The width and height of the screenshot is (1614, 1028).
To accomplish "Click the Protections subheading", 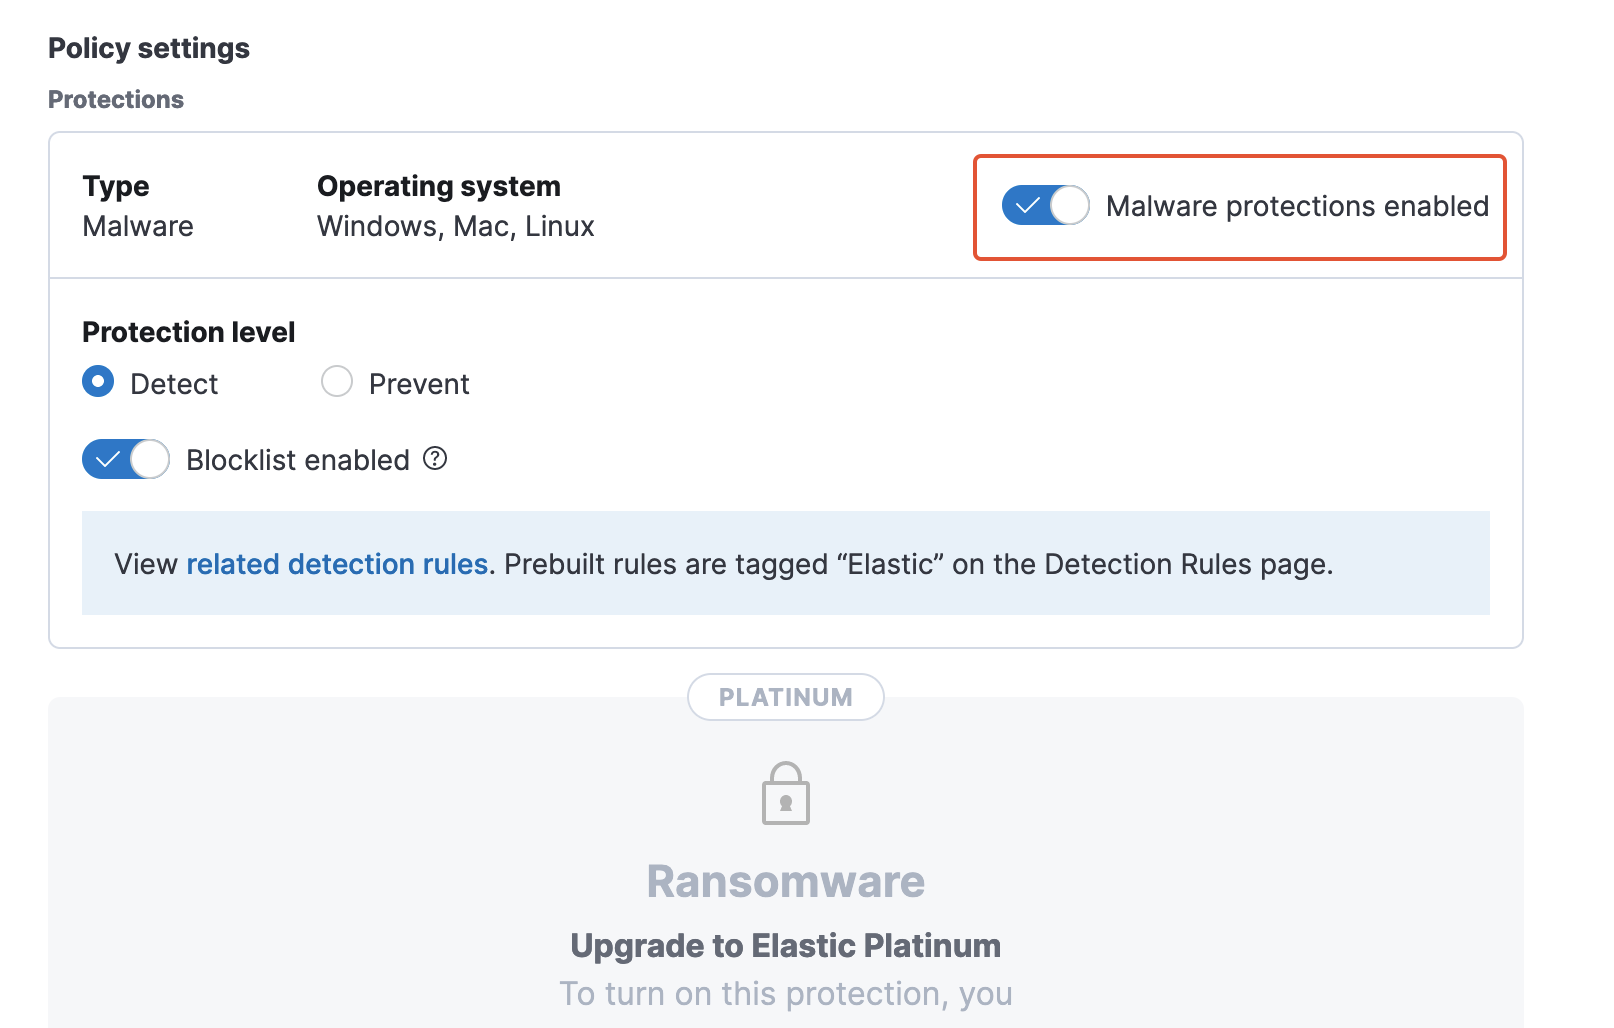I will point(116,100).
